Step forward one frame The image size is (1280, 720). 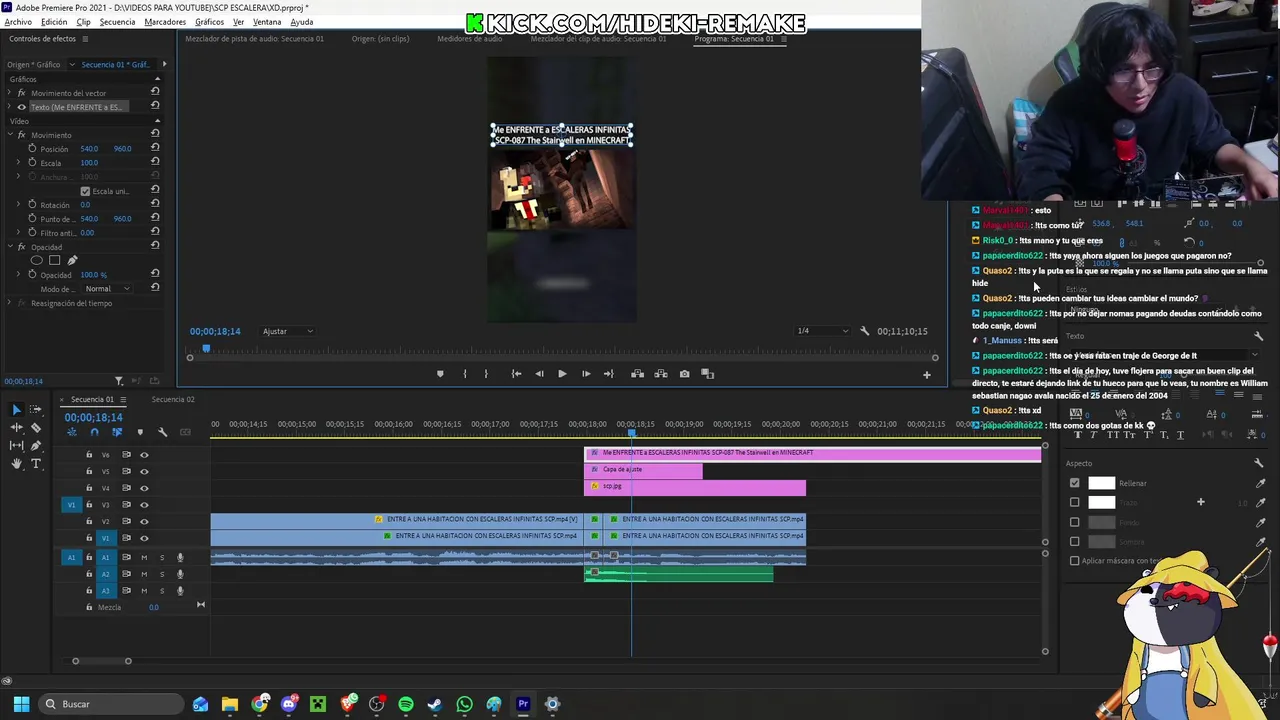tap(586, 374)
